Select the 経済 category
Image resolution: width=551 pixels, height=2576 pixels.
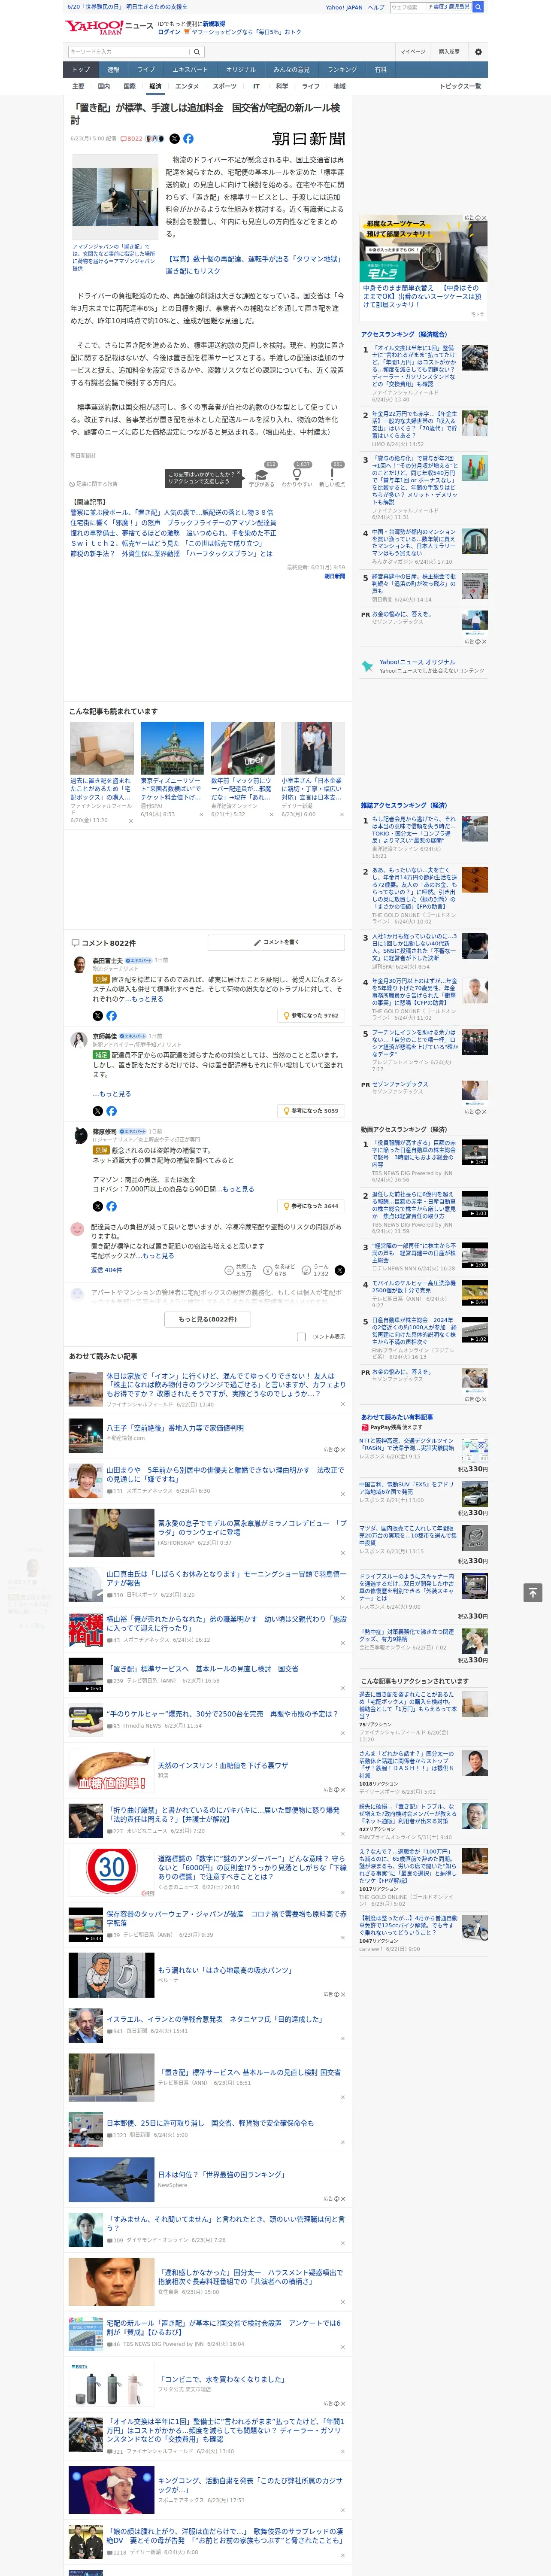155,86
